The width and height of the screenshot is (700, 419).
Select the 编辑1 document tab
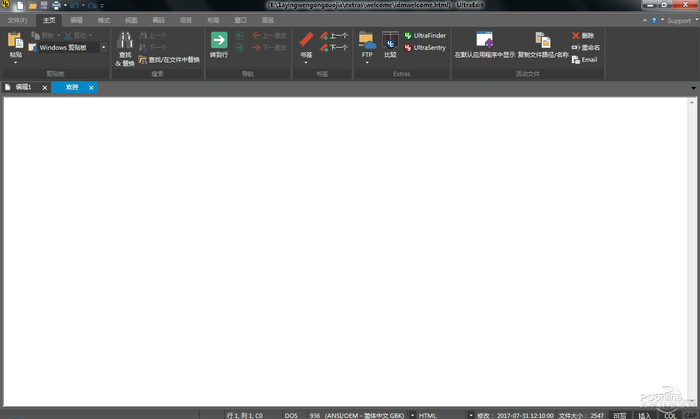click(22, 88)
